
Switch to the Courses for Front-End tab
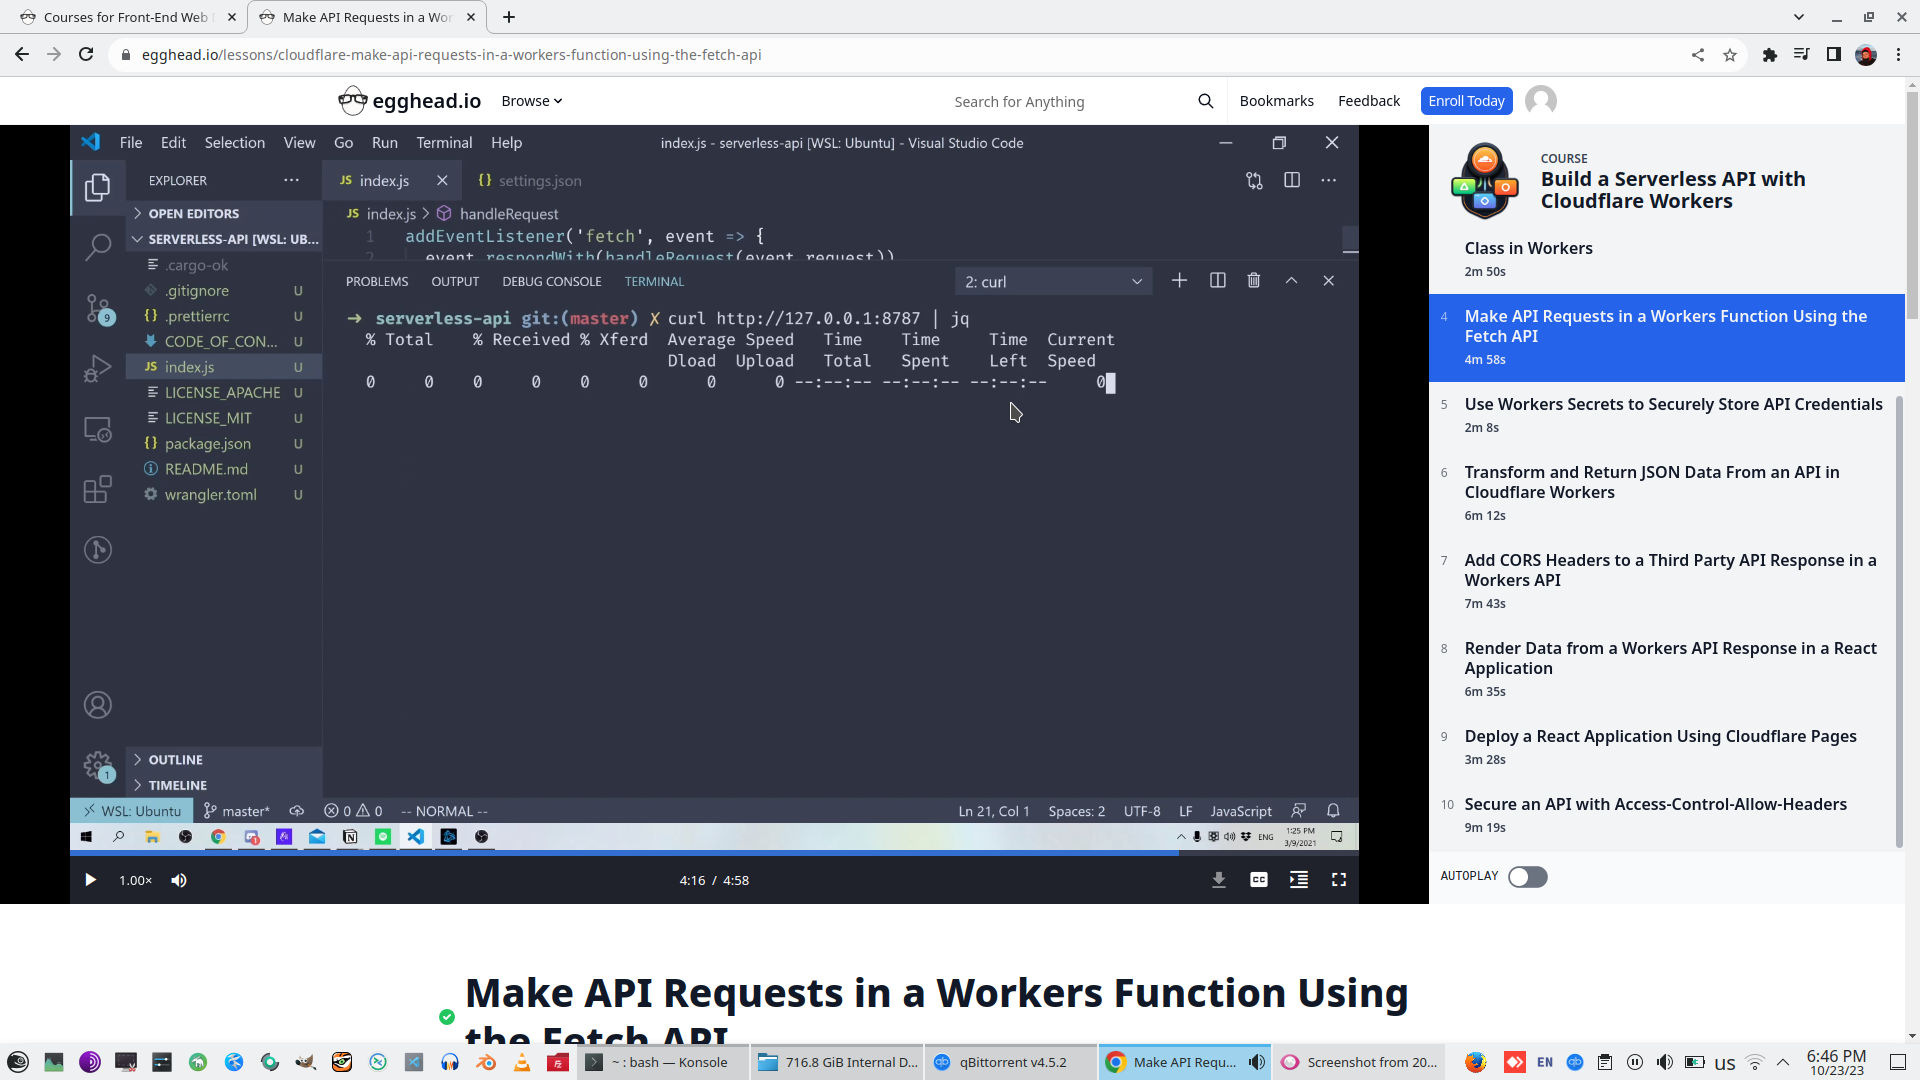pyautogui.click(x=125, y=17)
